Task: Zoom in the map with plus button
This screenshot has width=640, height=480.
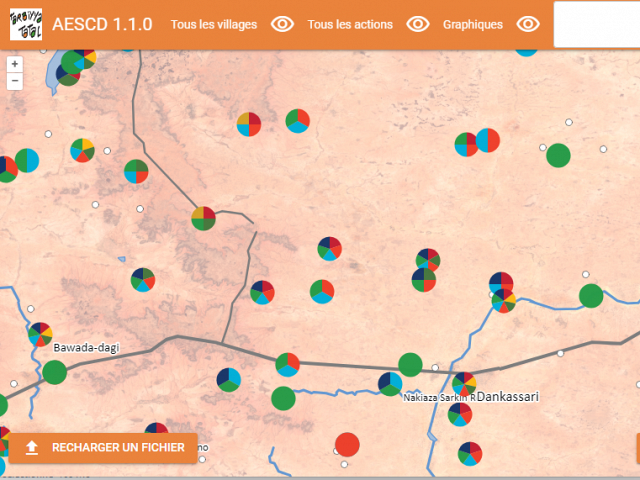Action: tap(14, 64)
